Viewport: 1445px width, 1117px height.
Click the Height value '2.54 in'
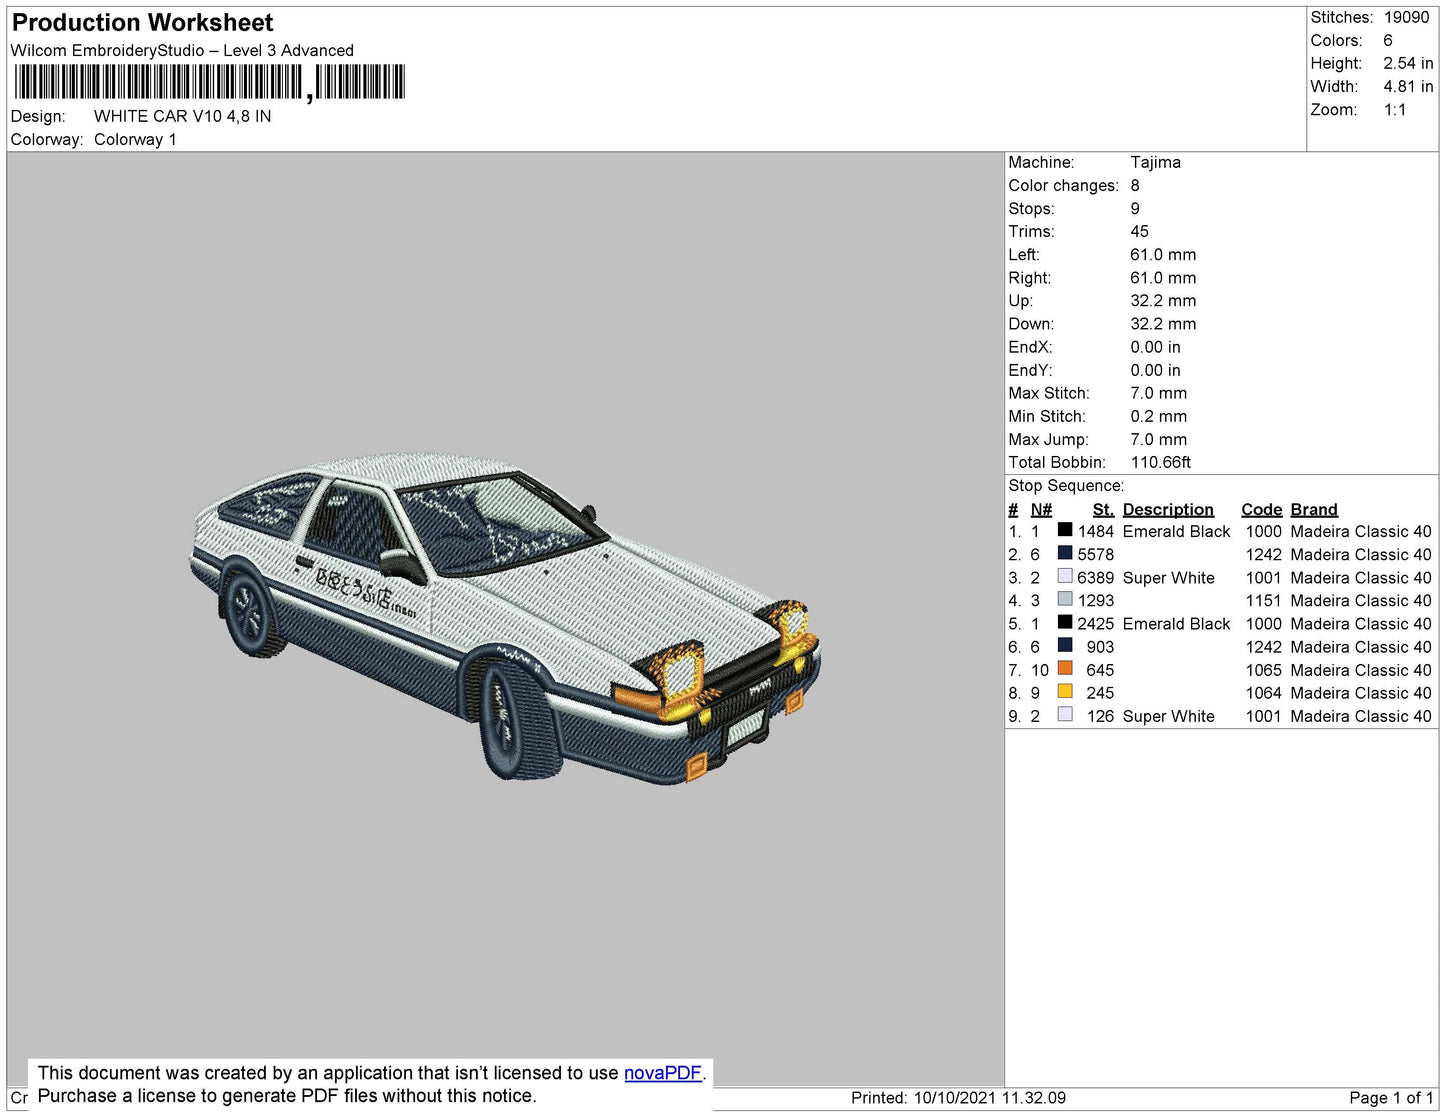(1408, 63)
